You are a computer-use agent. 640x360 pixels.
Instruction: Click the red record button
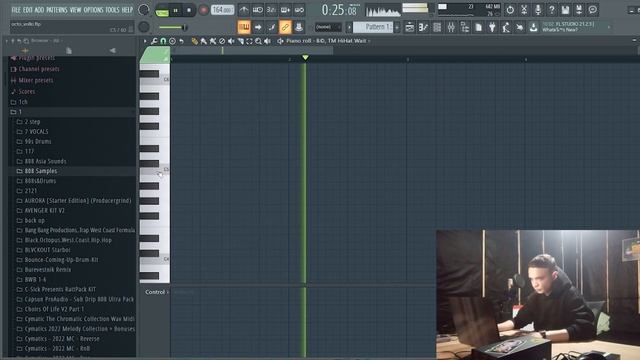(203, 10)
